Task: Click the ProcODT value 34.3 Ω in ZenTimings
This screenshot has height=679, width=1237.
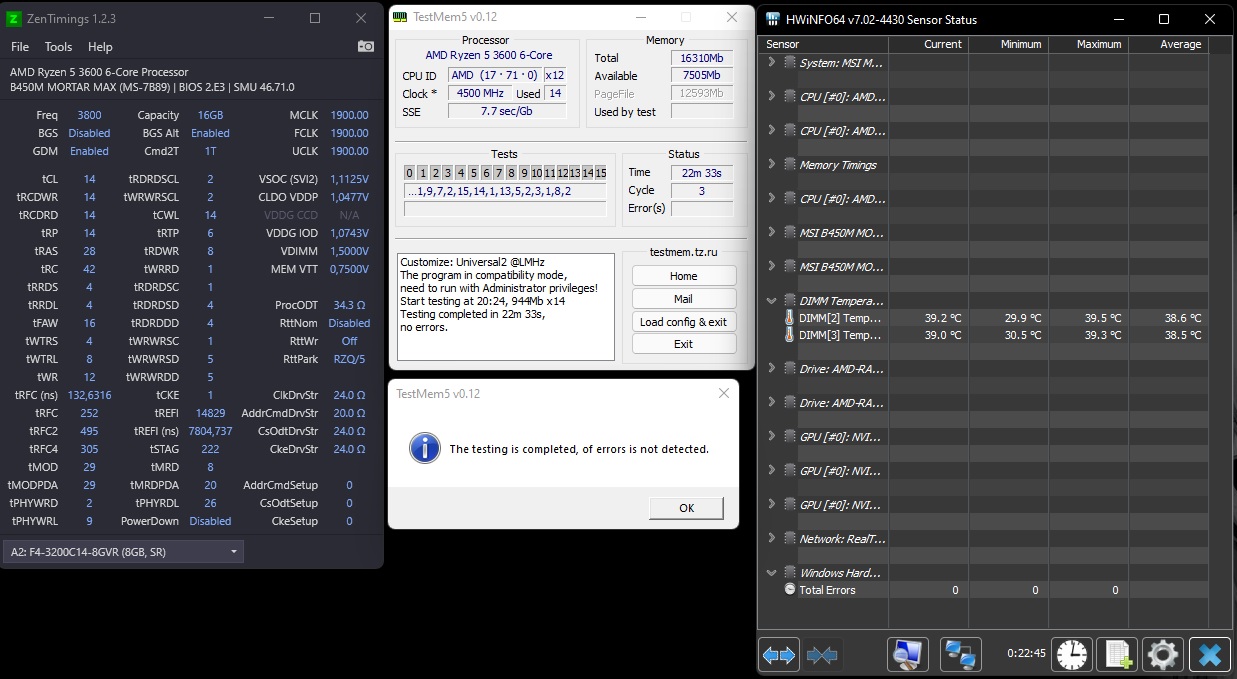Action: (x=350, y=305)
